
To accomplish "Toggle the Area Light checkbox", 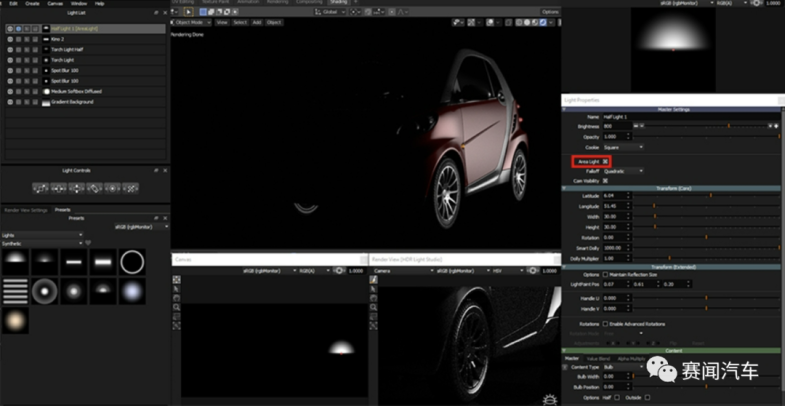I will 605,161.
